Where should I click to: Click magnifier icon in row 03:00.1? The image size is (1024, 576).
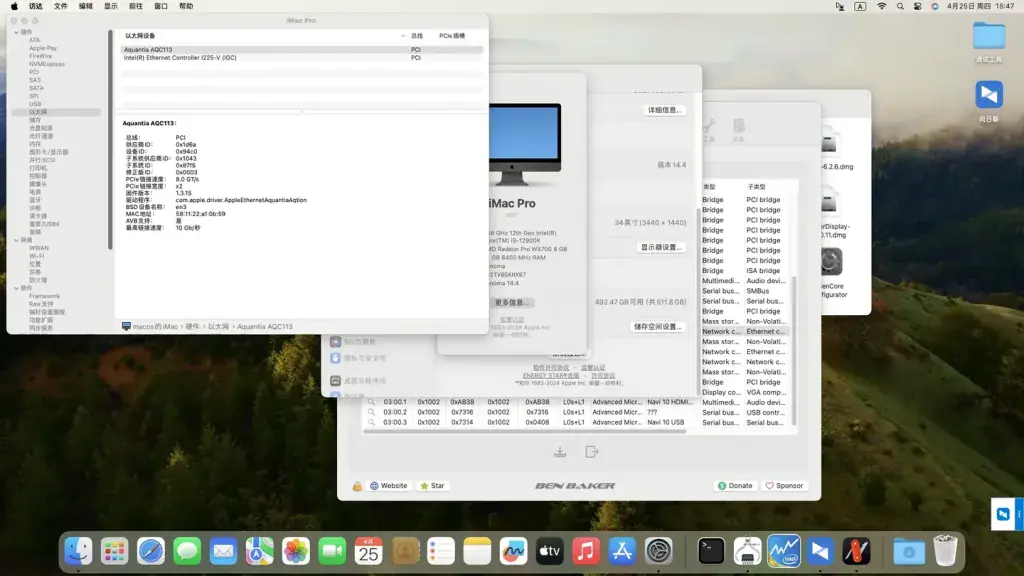point(371,402)
